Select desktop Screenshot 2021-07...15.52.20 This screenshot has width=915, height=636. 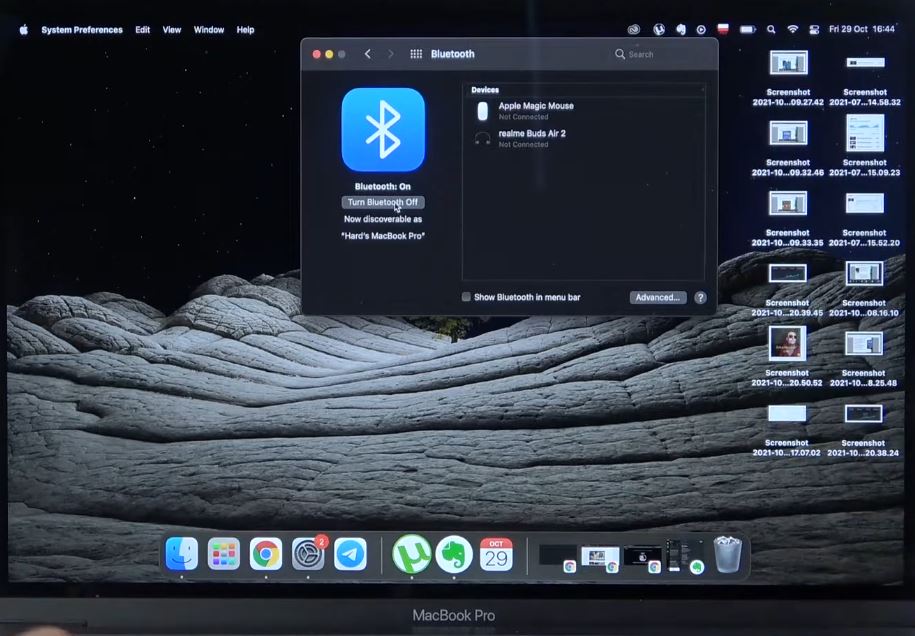click(x=864, y=218)
